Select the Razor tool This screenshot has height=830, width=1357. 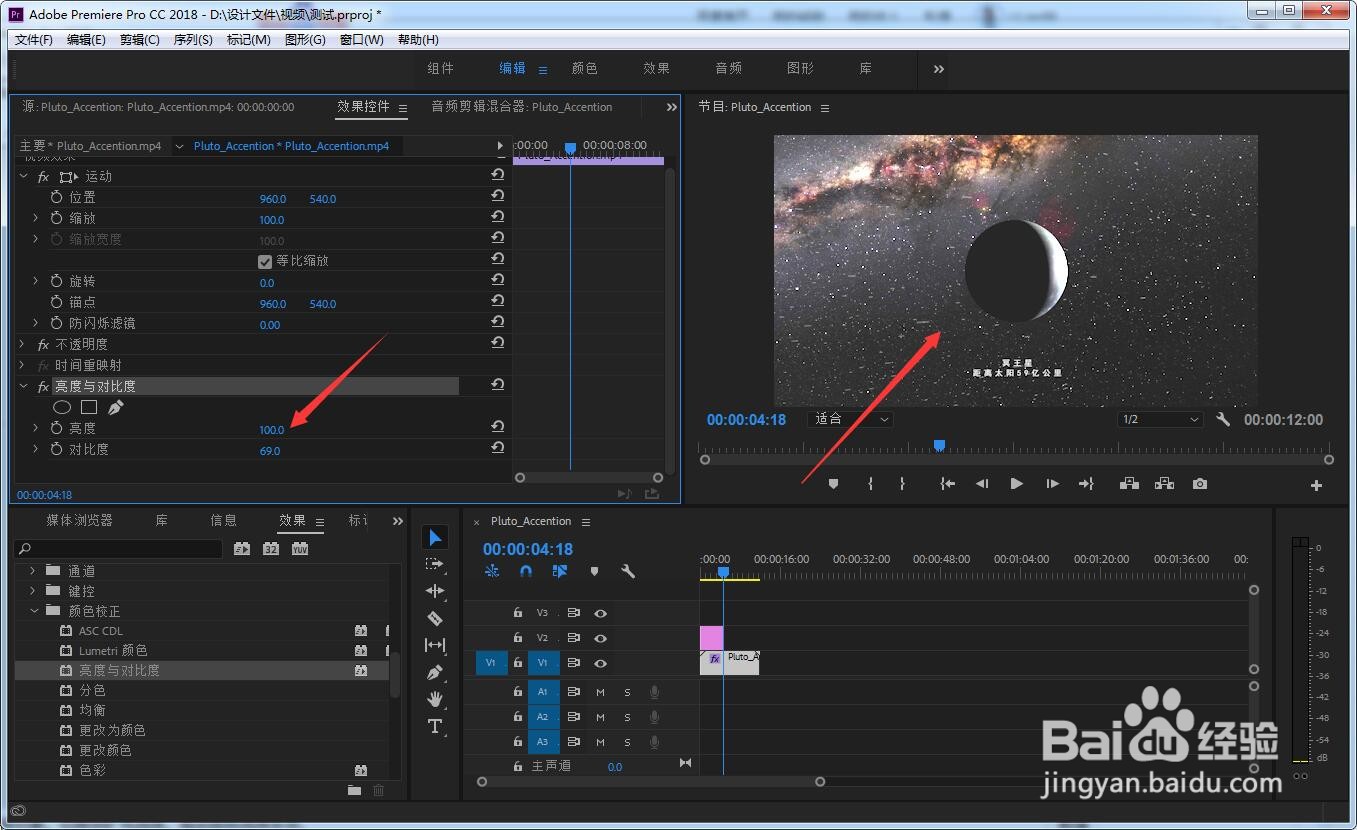pos(435,618)
